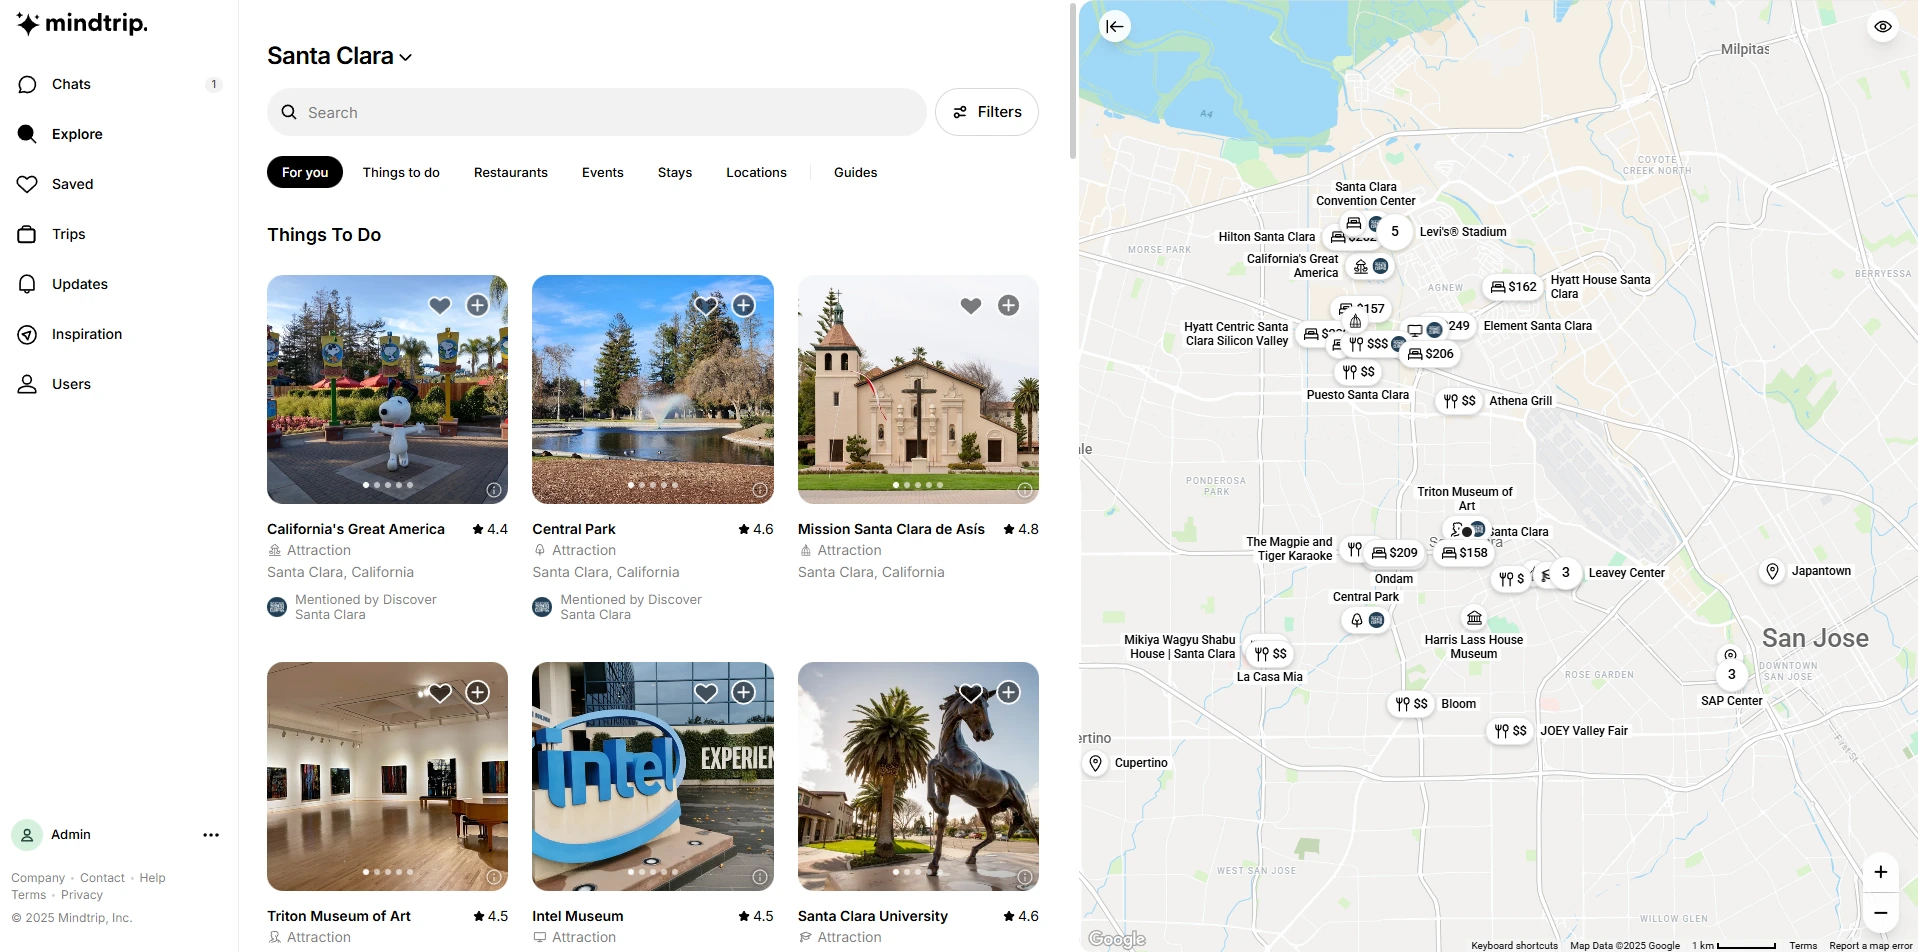Open the Central Park photo thumbnail
Screen dimensions: 1918x952
tap(653, 390)
